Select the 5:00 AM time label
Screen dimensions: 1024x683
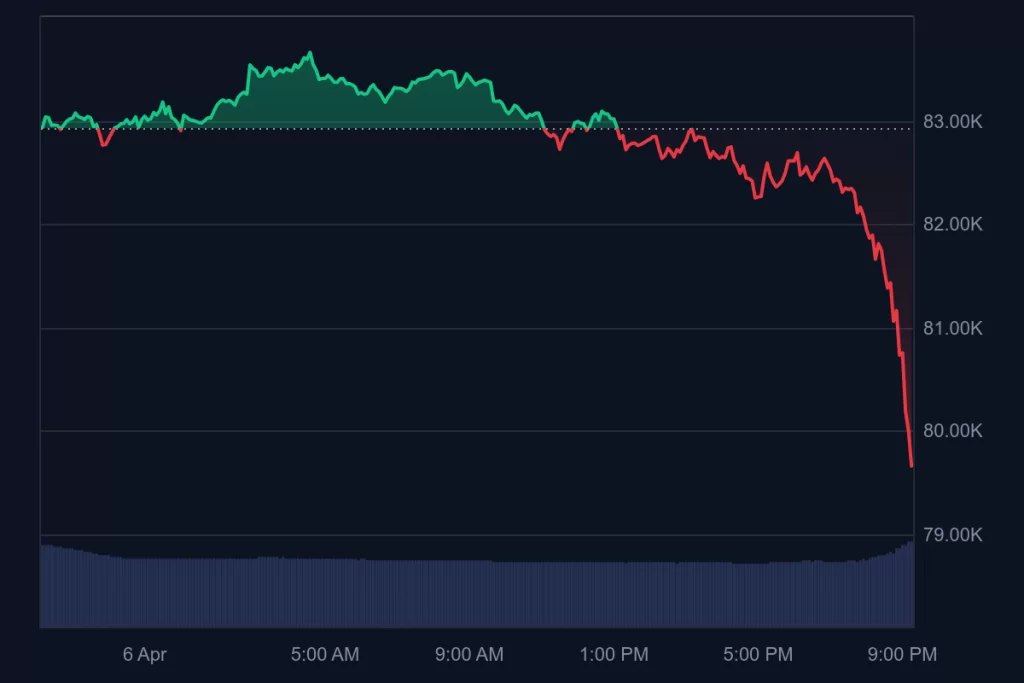[x=325, y=655]
